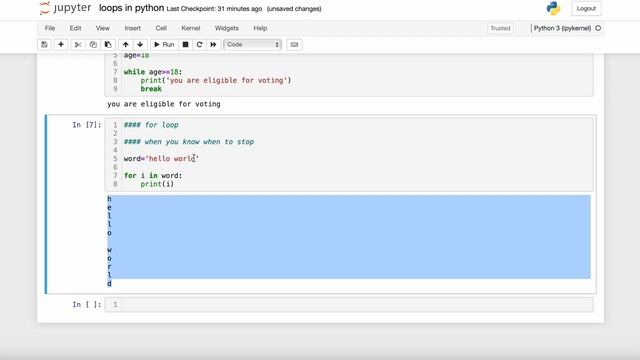The width and height of the screenshot is (640, 360).
Task: Click the kernel idle circle indicator
Action: tap(598, 28)
